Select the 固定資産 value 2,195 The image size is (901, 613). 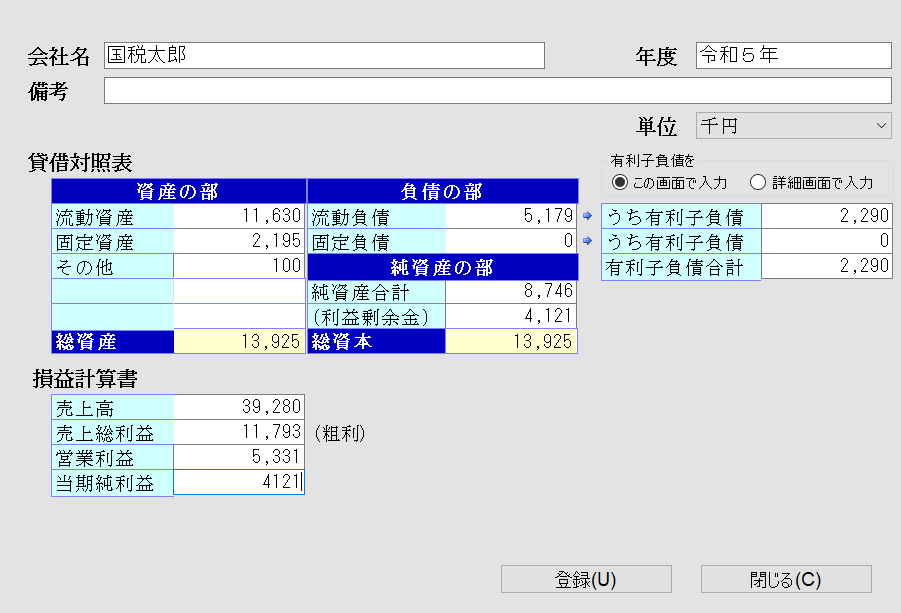(x=240, y=240)
